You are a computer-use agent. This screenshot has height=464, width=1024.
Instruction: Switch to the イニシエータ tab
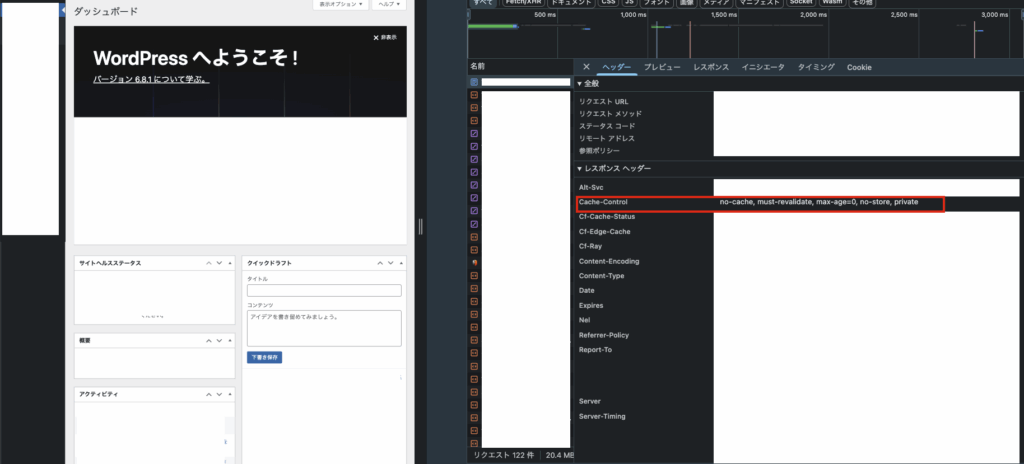(x=763, y=67)
